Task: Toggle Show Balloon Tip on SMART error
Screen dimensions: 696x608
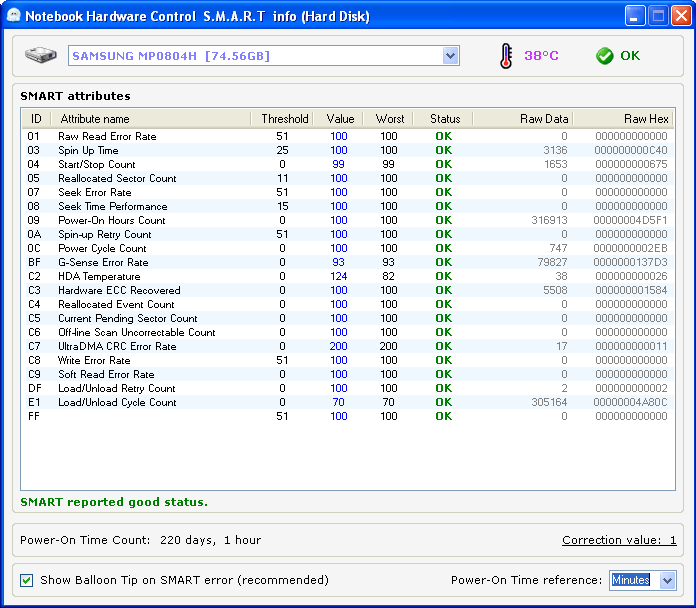Action: pyautogui.click(x=27, y=580)
